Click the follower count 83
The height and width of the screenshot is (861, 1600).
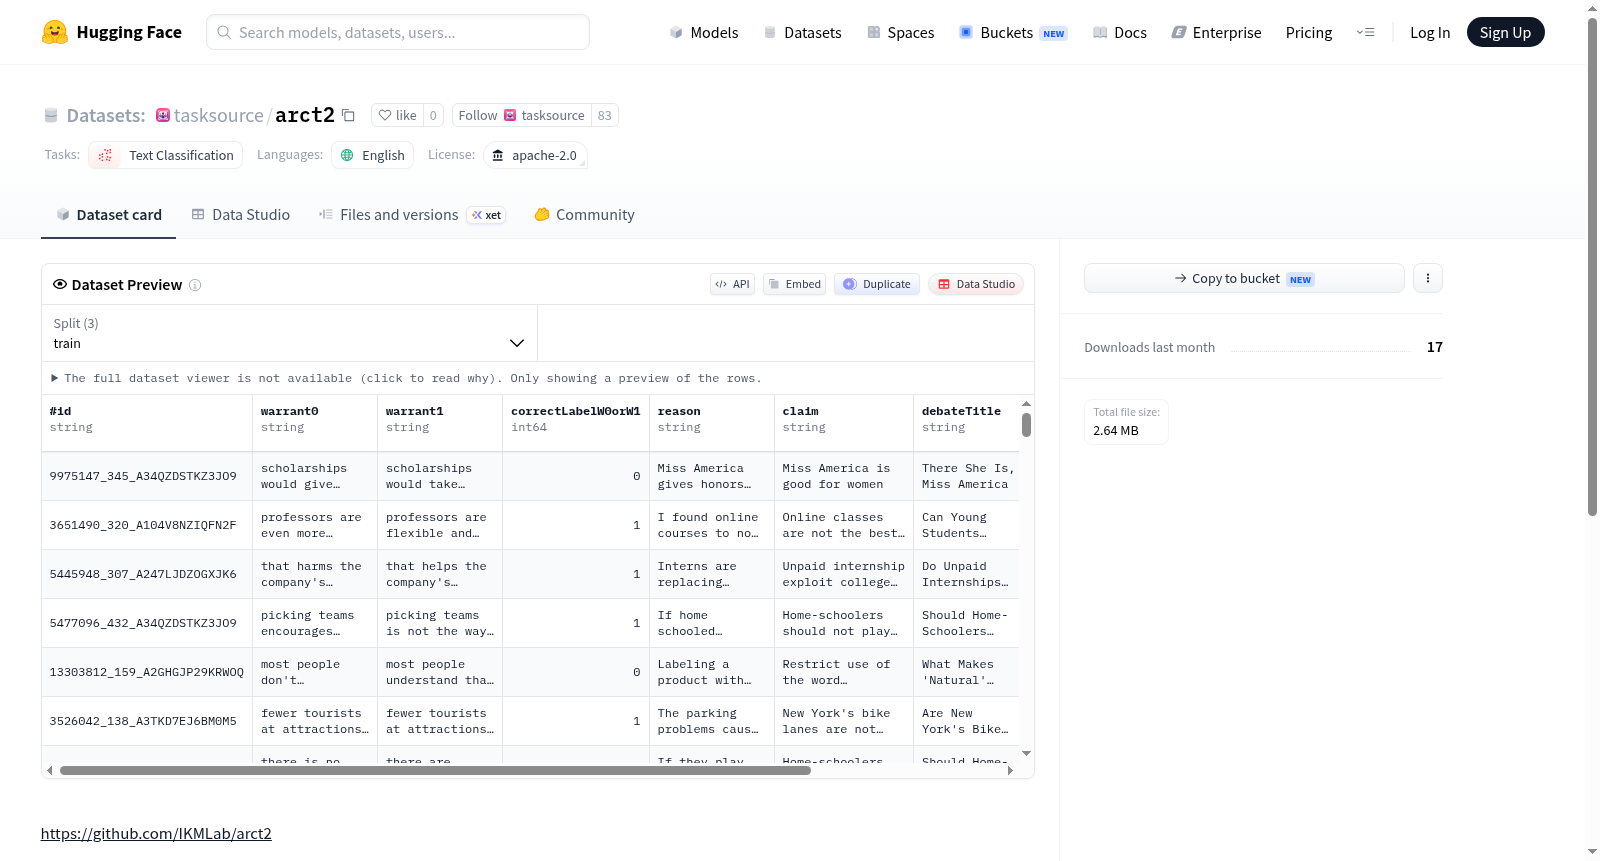click(x=605, y=115)
